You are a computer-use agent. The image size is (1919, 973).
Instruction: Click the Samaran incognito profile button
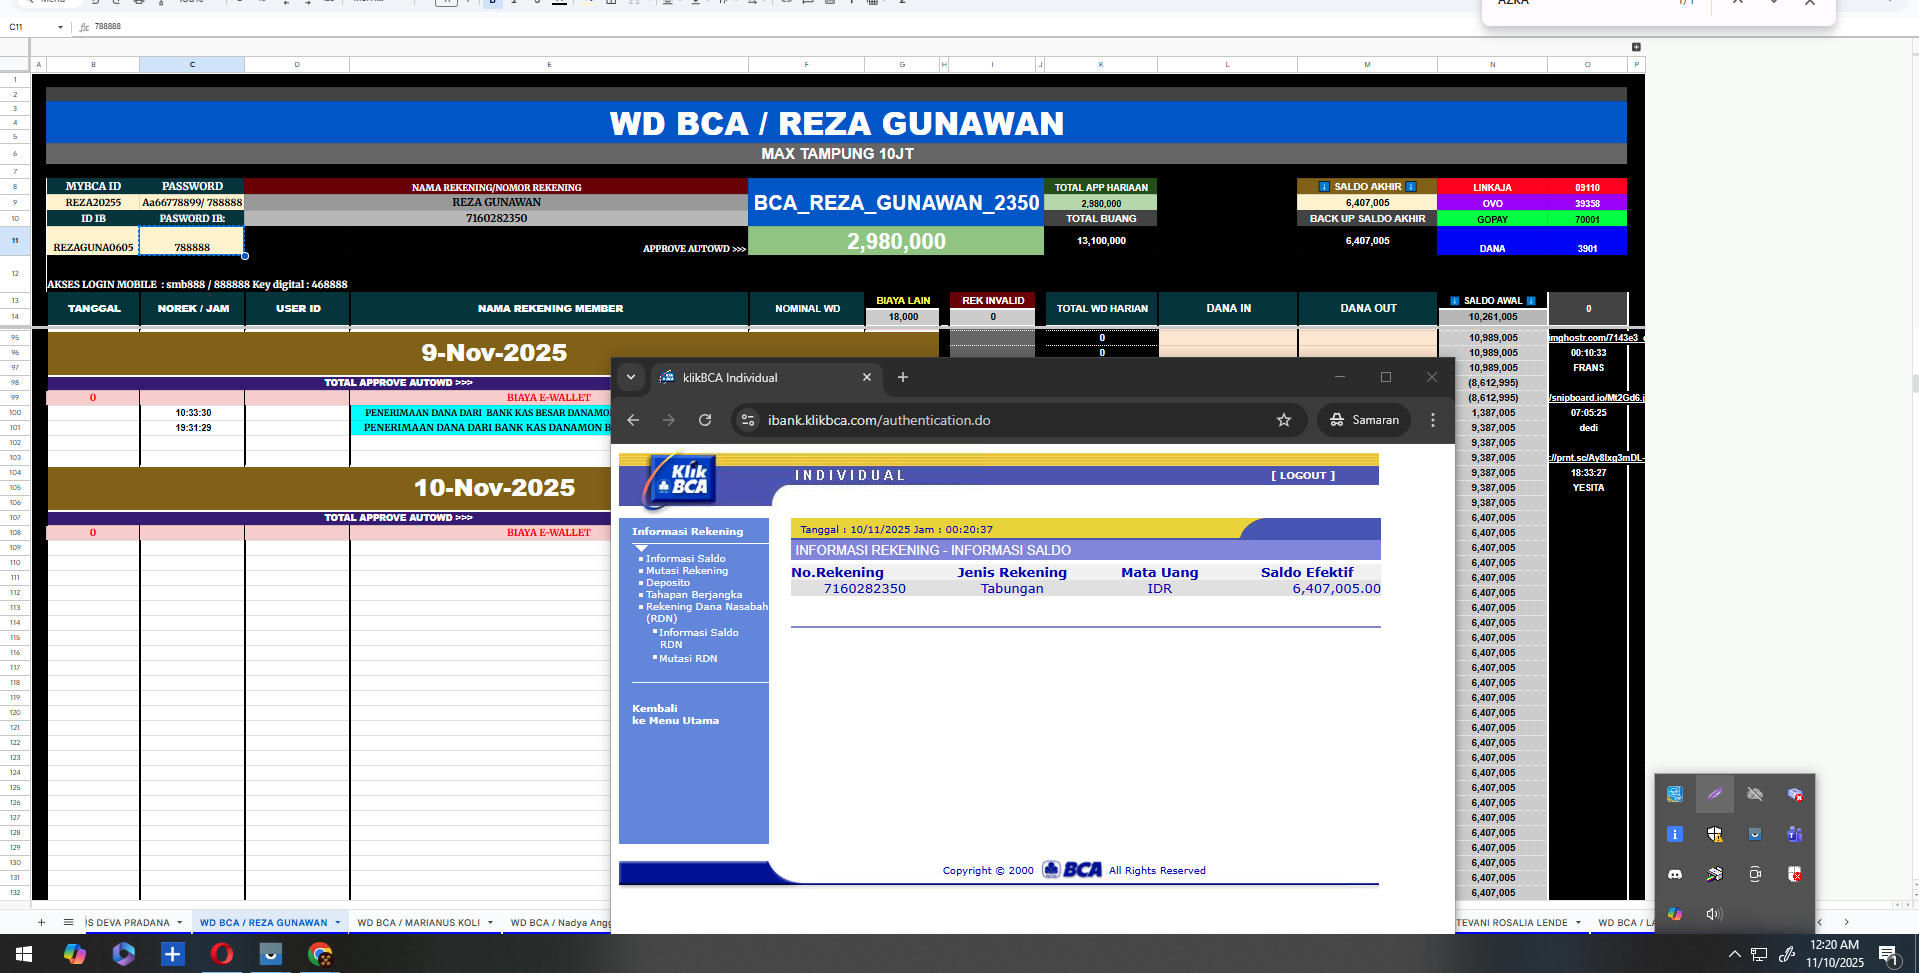point(1364,420)
